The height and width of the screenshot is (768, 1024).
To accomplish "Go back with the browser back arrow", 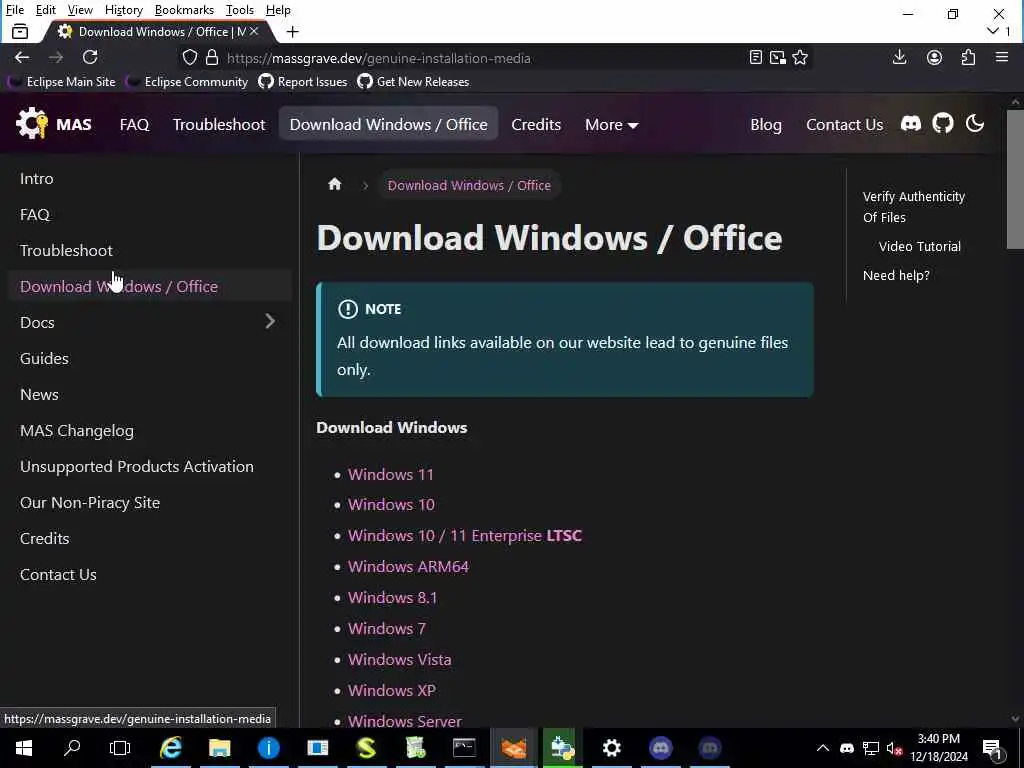I will (22, 57).
